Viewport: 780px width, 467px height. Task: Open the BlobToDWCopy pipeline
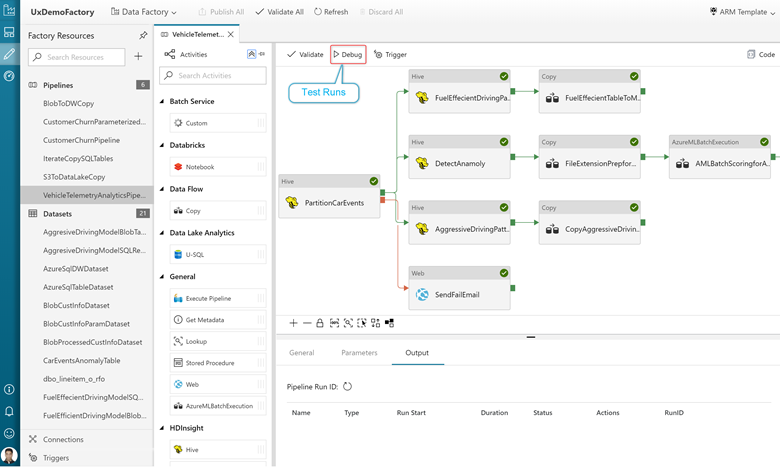[69, 103]
